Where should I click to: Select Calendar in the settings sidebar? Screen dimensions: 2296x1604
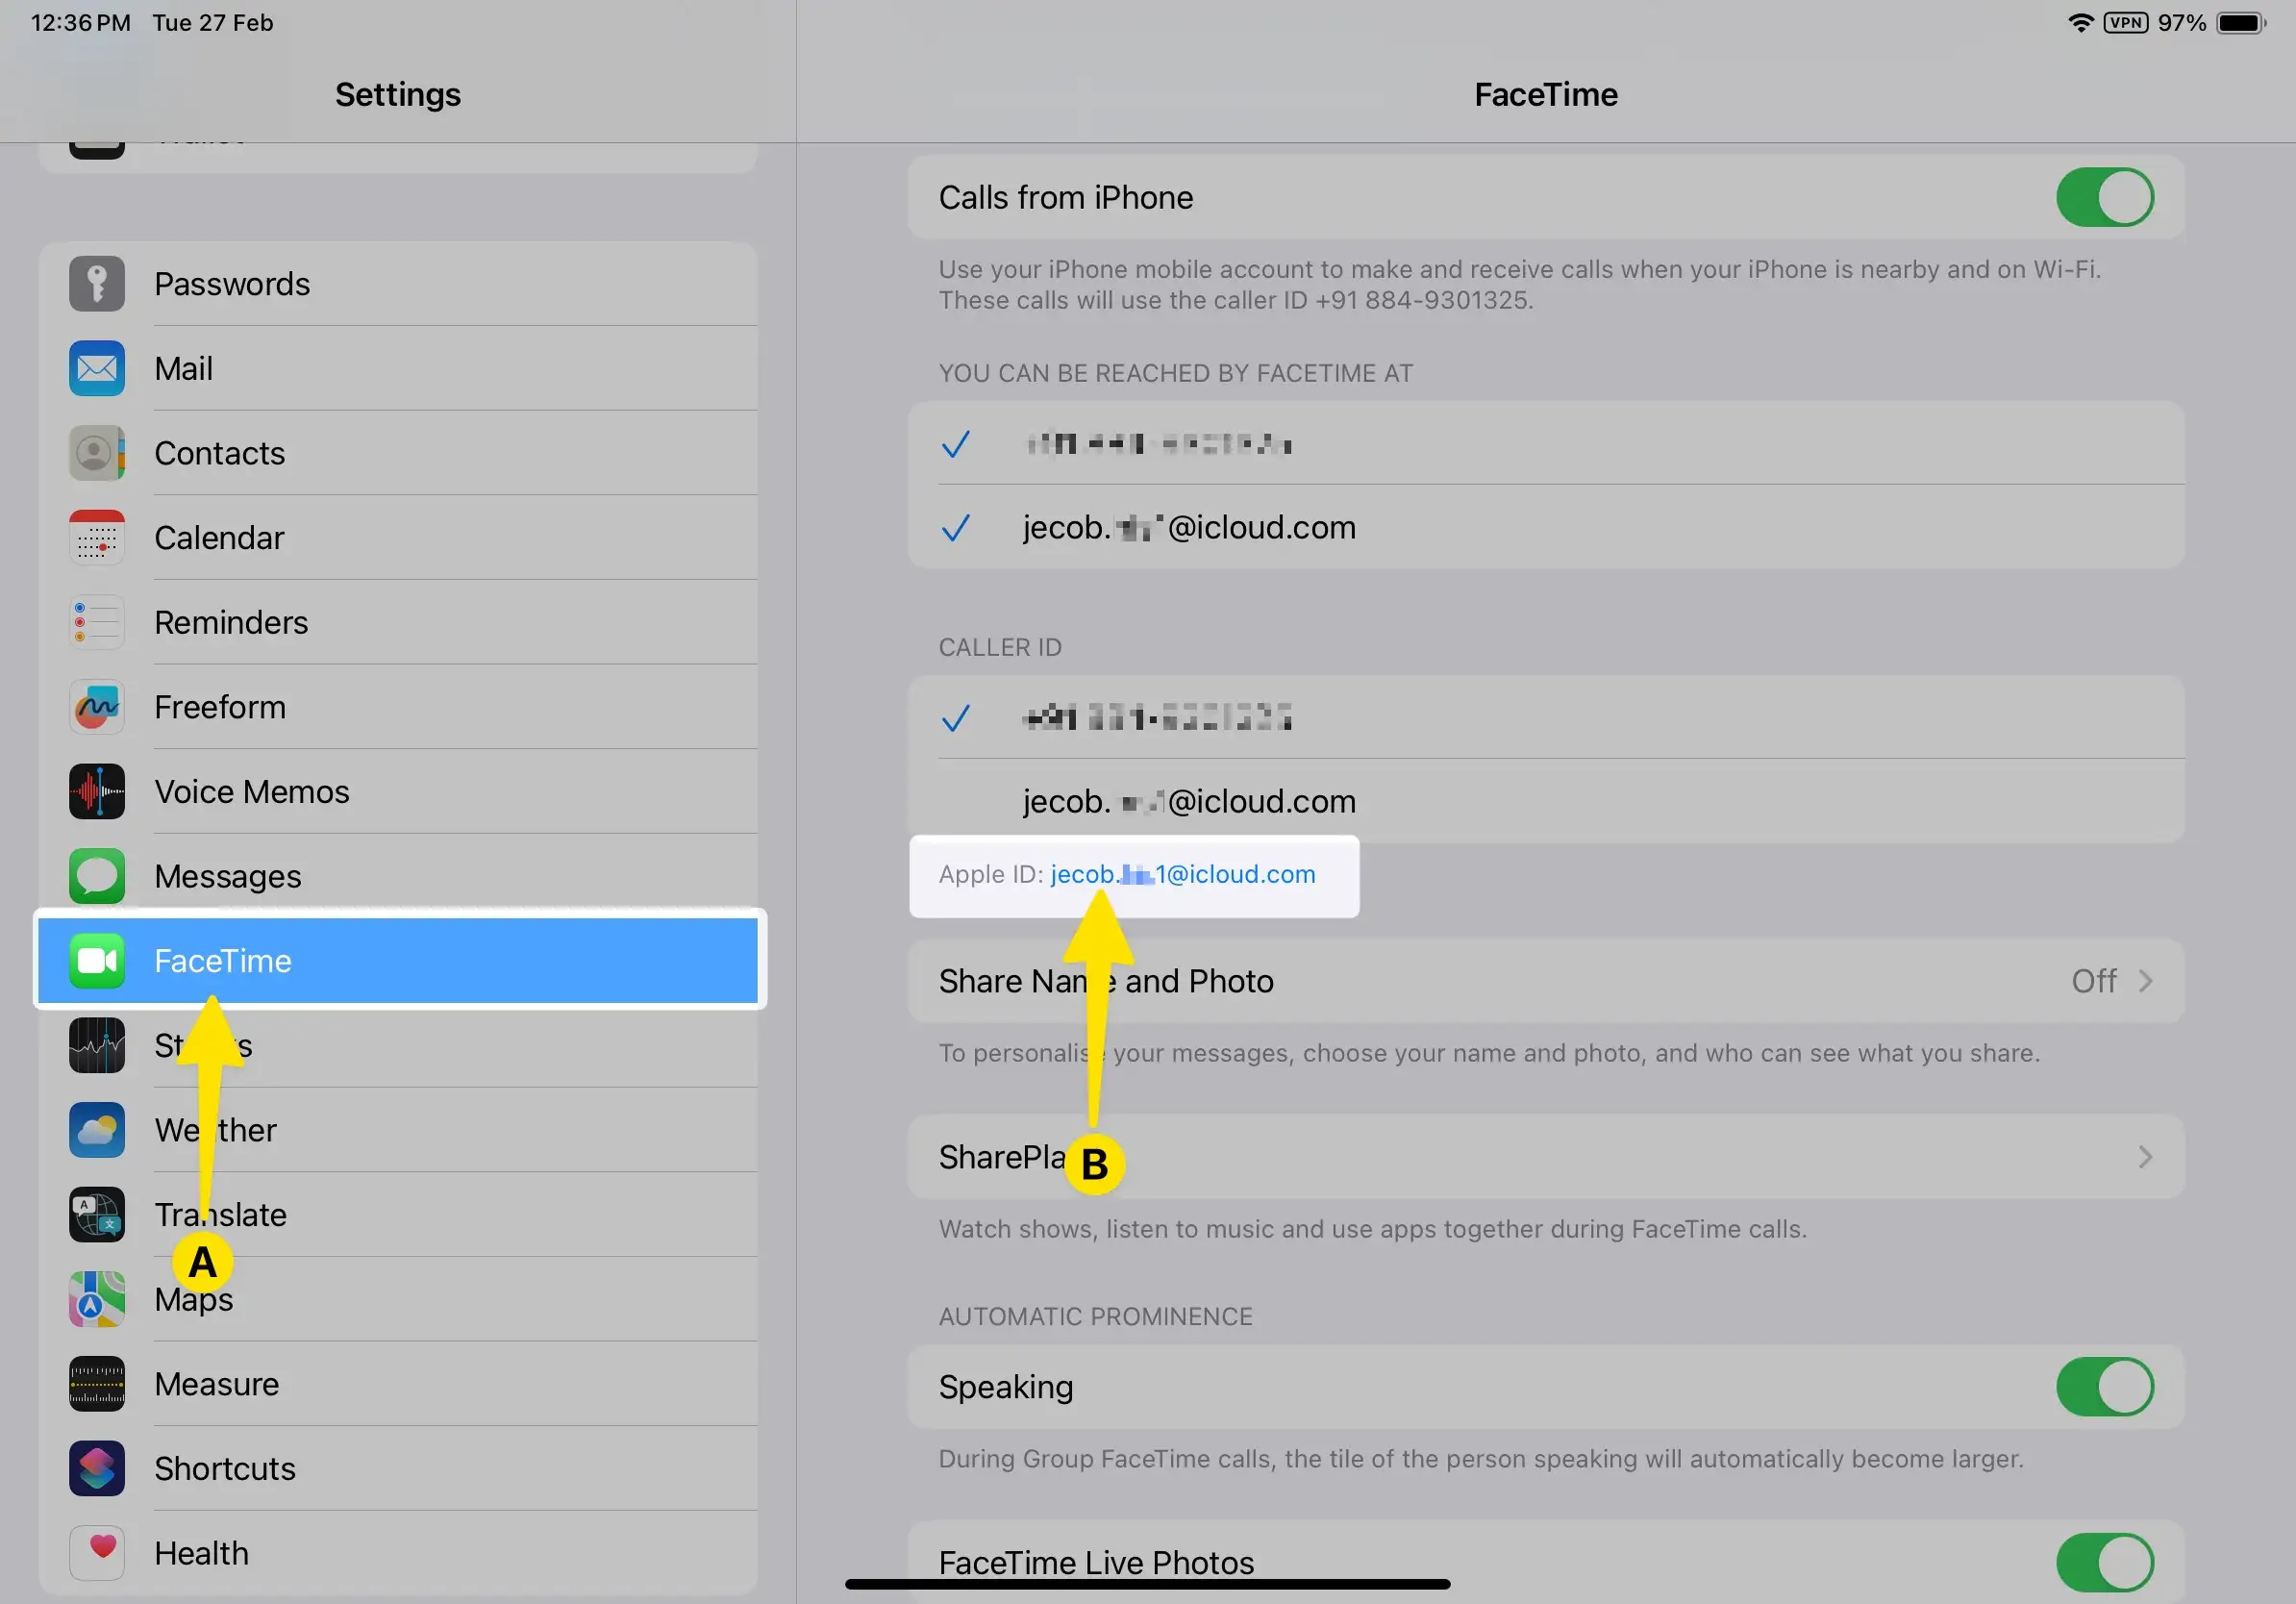[x=219, y=538]
